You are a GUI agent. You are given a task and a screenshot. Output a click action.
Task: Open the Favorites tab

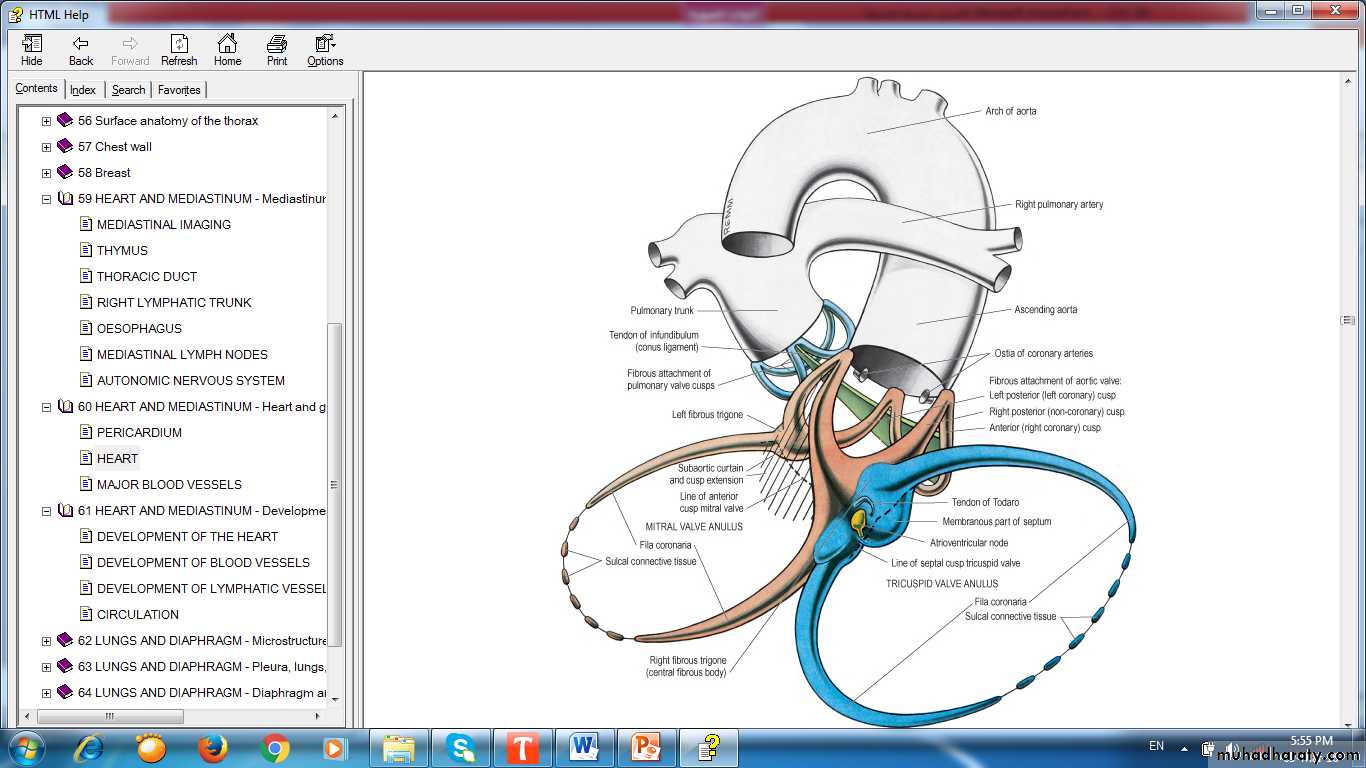click(179, 90)
